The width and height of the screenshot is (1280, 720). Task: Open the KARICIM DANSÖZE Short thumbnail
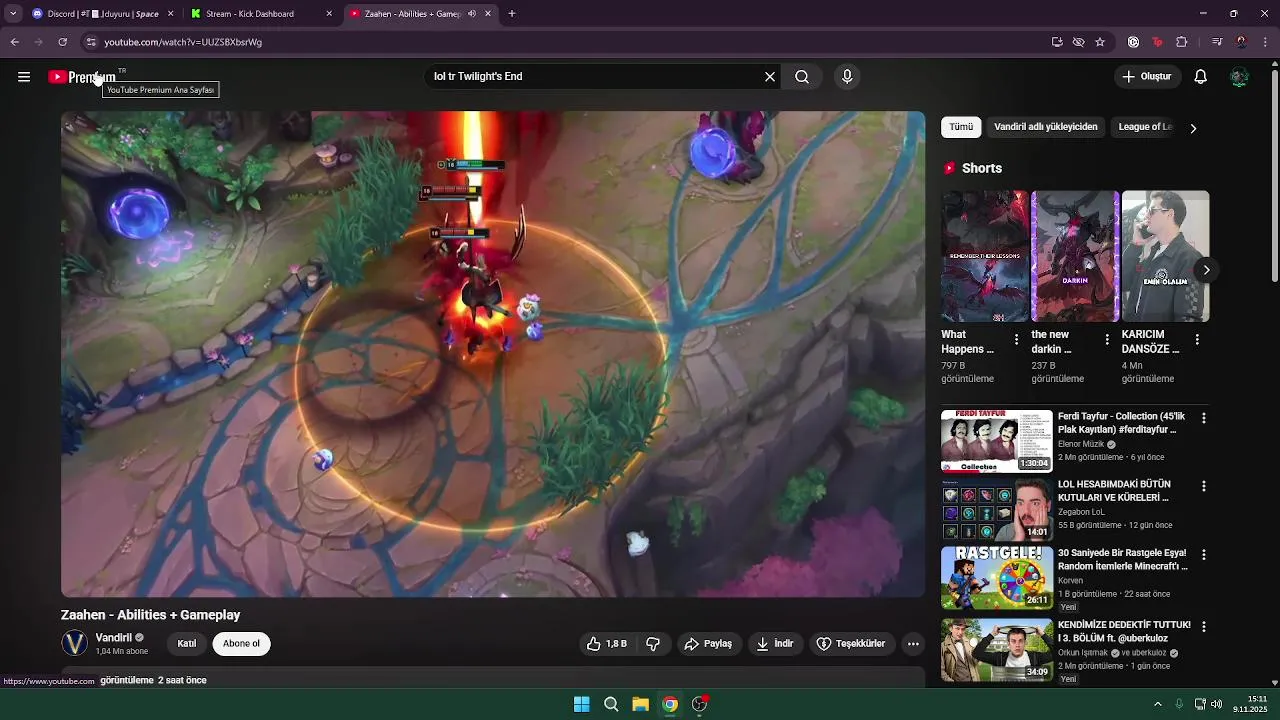(x=1165, y=256)
